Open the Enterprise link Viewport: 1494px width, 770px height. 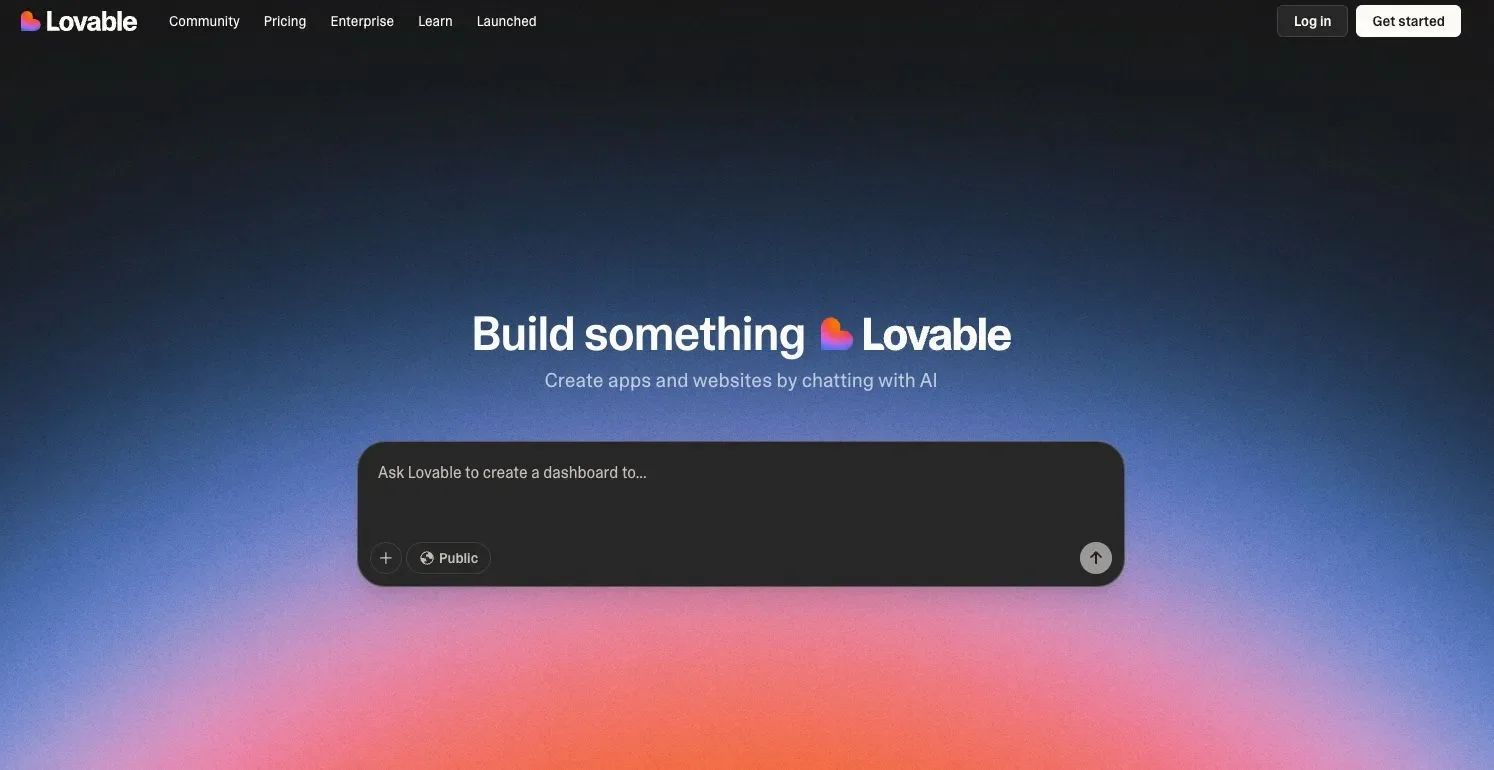coord(362,21)
